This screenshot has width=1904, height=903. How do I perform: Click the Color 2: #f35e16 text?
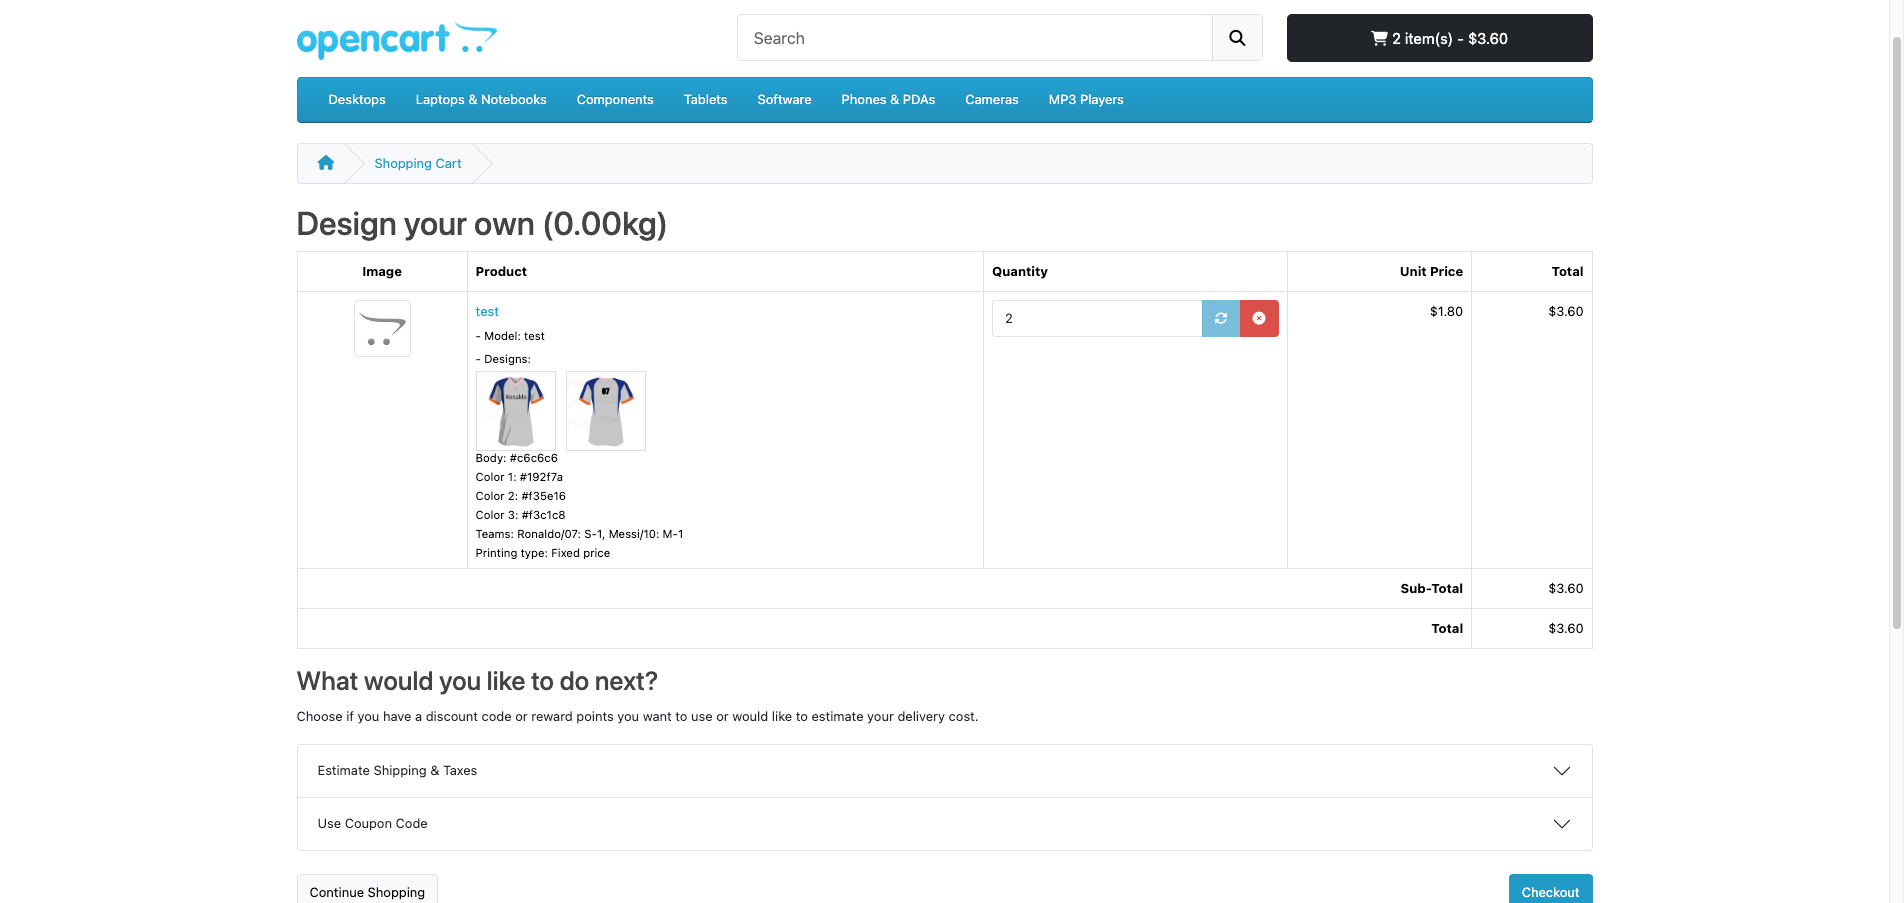[x=521, y=496]
